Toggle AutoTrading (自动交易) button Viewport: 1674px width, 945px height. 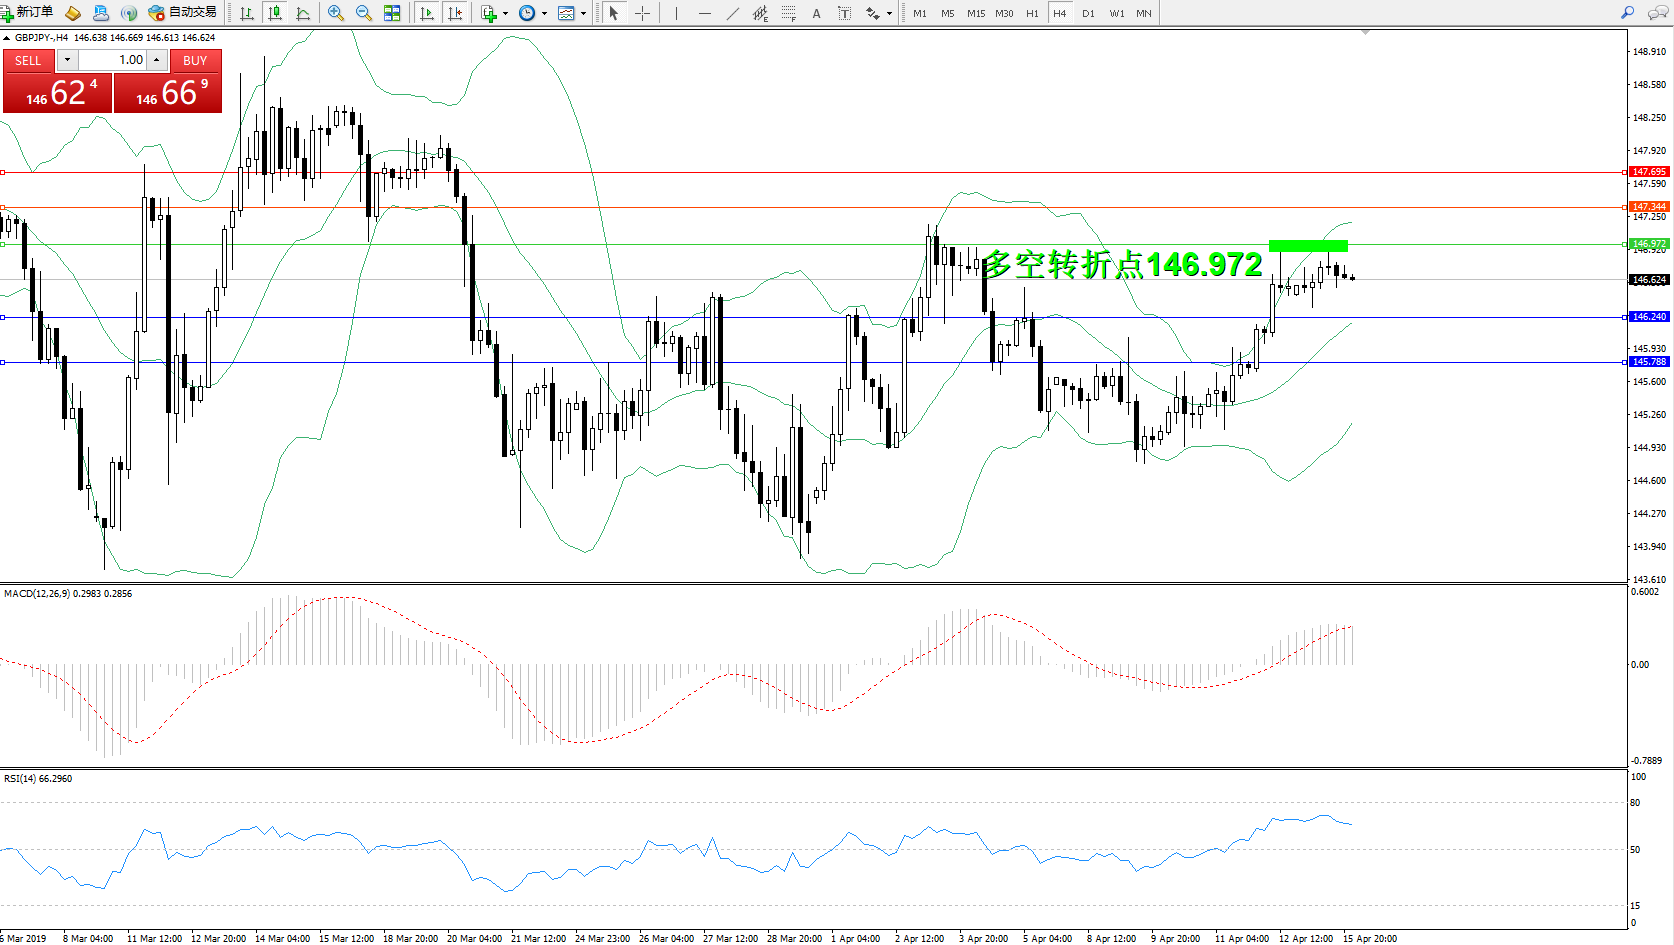pos(182,13)
